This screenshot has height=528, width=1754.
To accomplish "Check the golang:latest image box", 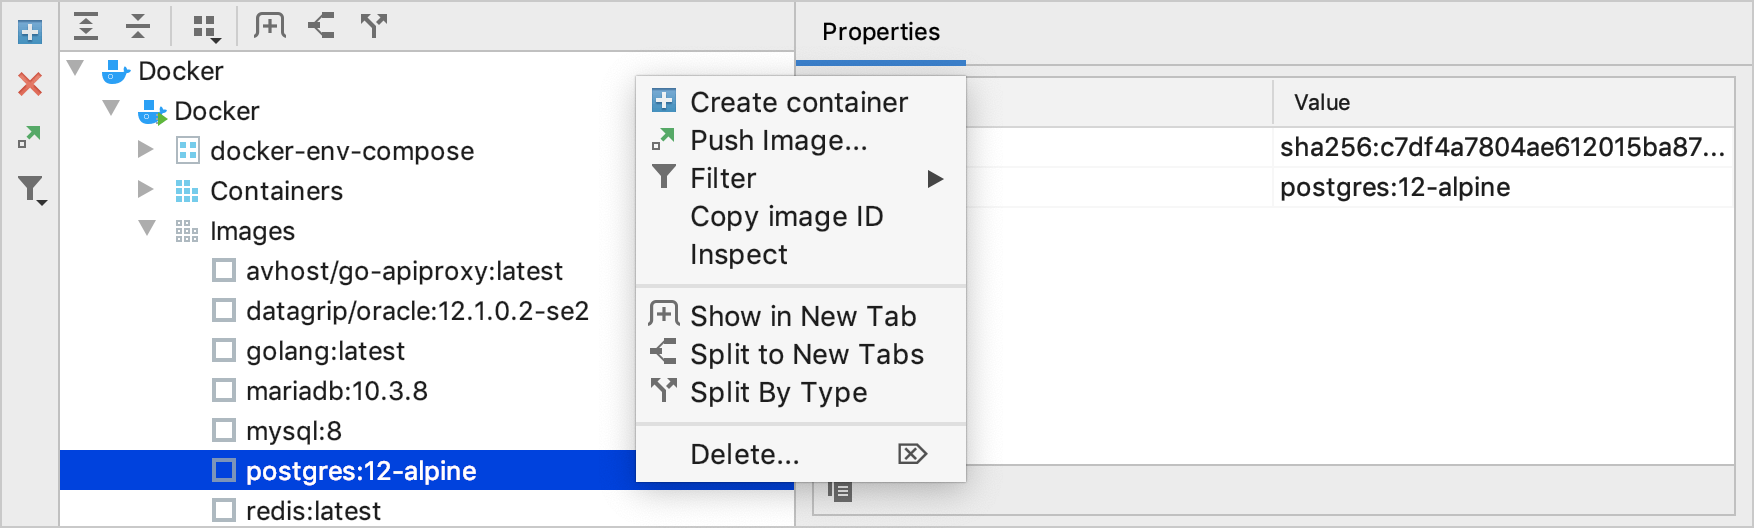I will pos(224,351).
